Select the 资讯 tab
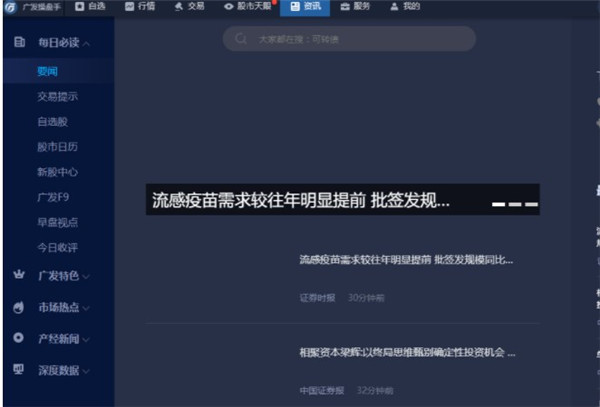600x407 pixels. 305,7
